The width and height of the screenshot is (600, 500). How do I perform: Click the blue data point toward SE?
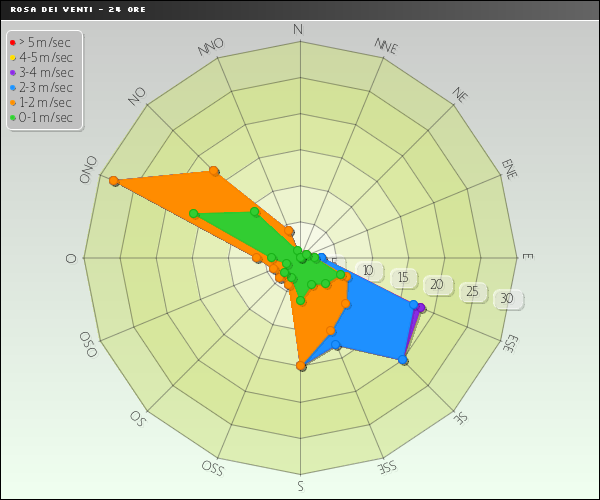(x=404, y=360)
